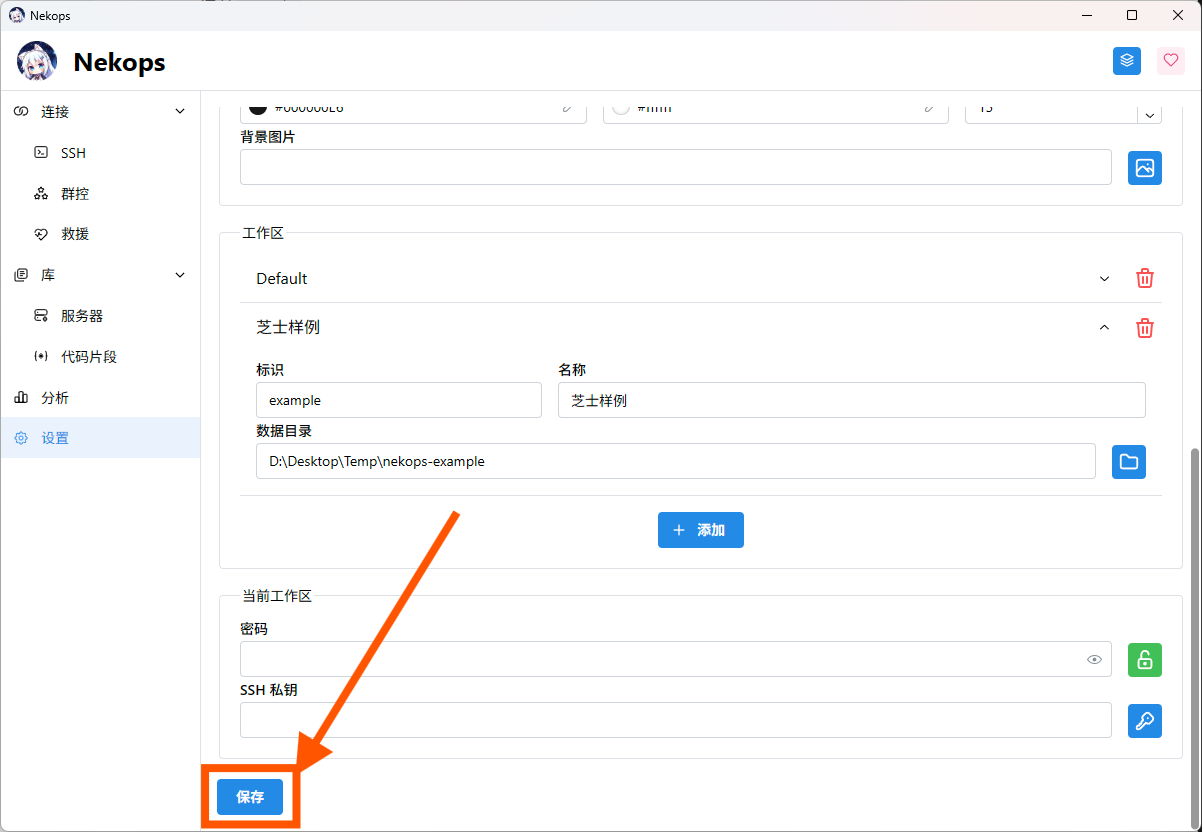Image resolution: width=1202 pixels, height=832 pixels.
Task: Collapse the 连接 sidebar section
Action: pyautogui.click(x=180, y=112)
